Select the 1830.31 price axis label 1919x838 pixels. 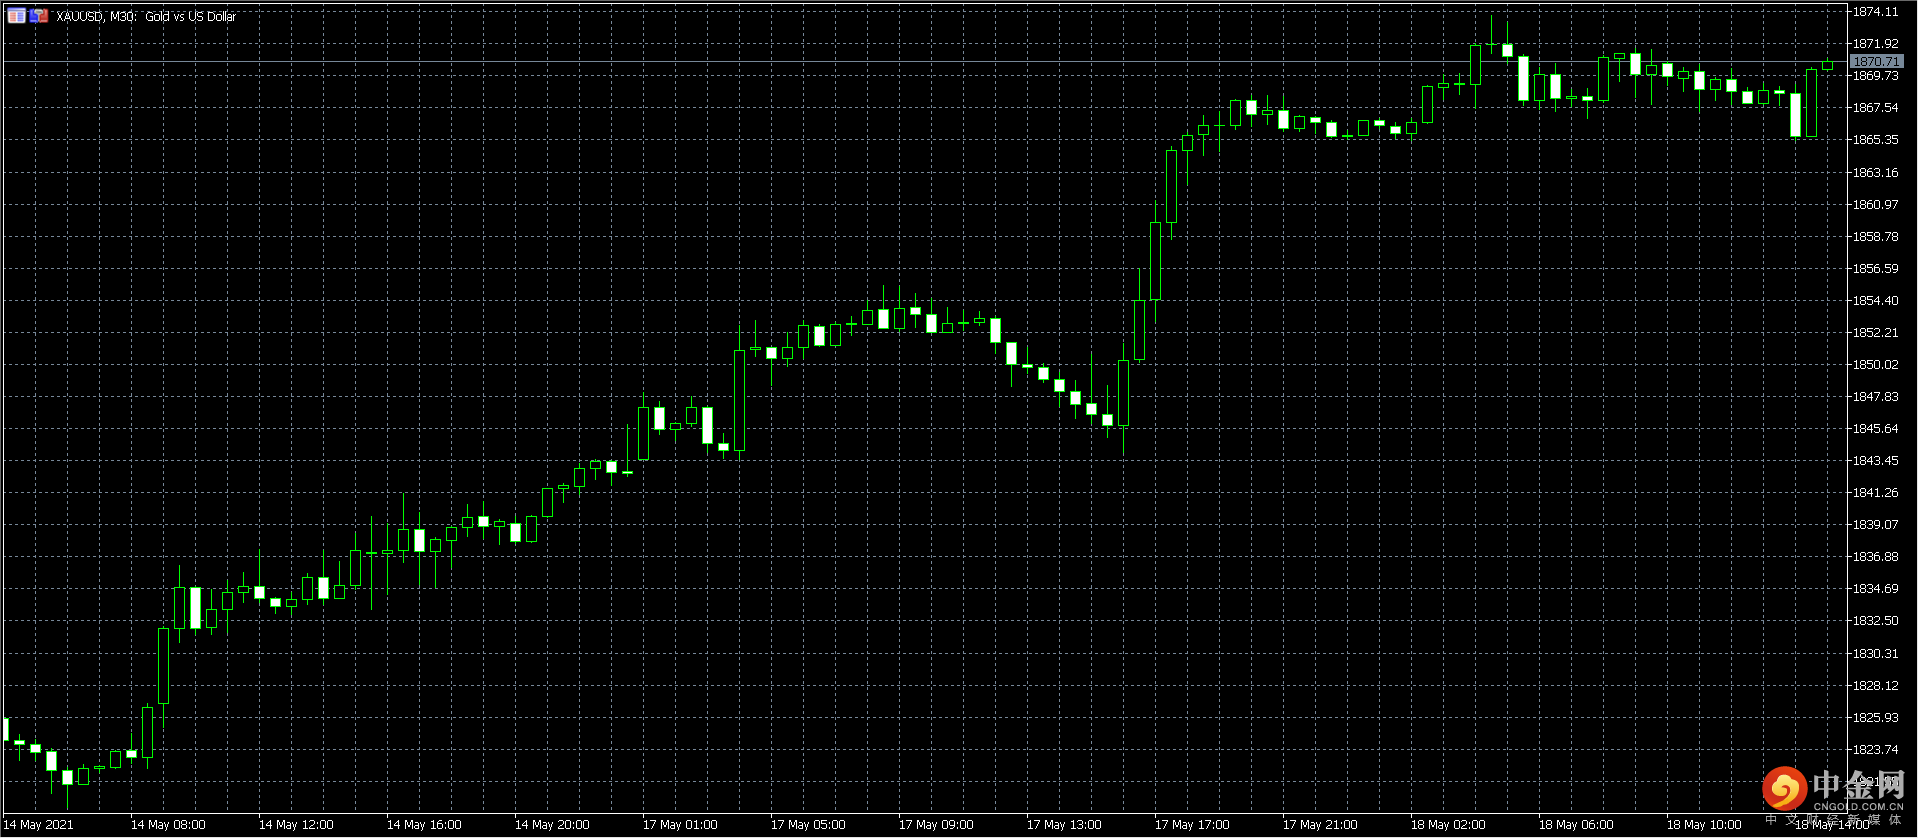click(1876, 654)
